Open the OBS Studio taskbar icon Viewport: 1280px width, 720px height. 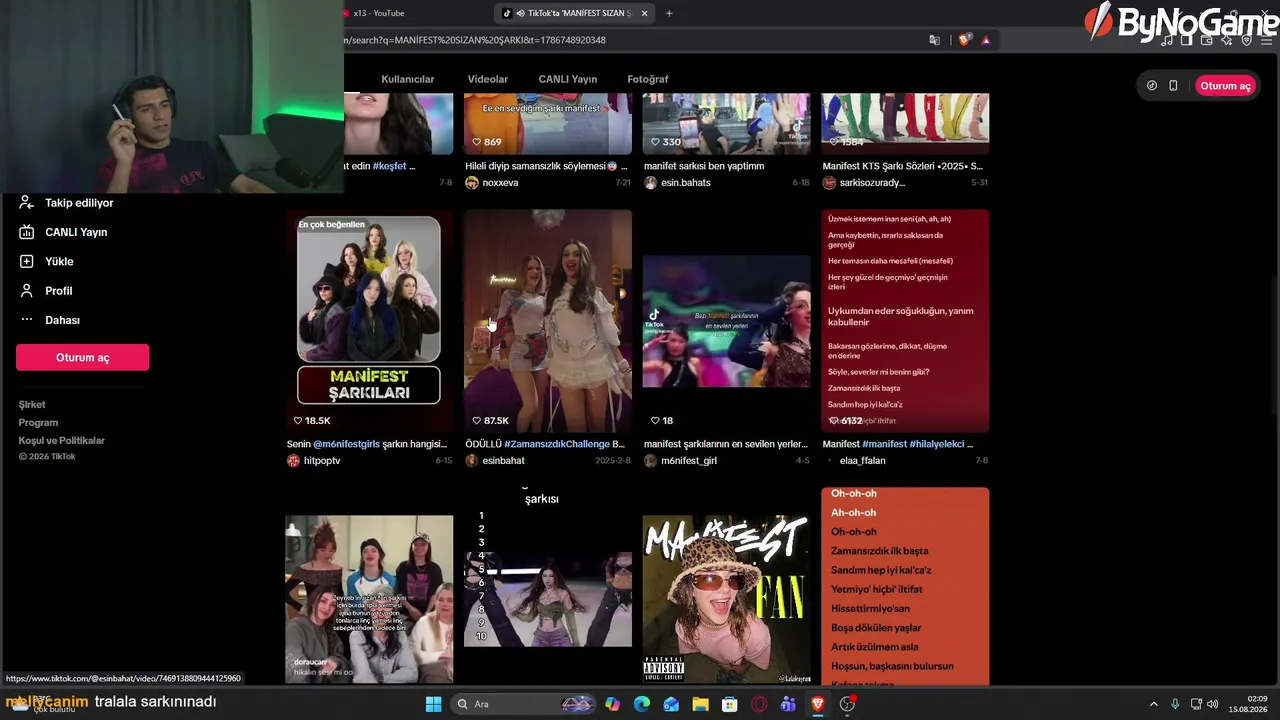[847, 704]
